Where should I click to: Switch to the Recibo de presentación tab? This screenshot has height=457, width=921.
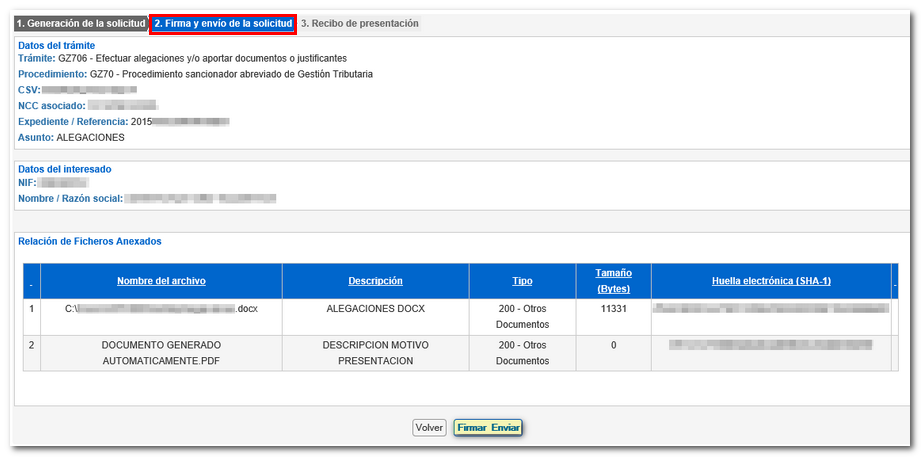point(360,23)
